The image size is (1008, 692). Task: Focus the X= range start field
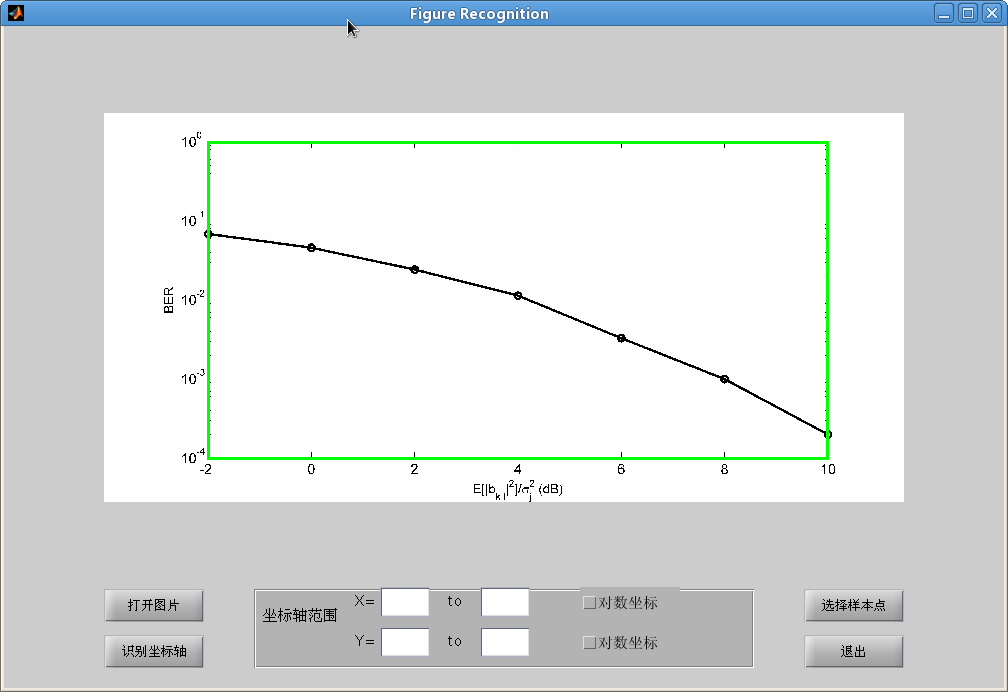(x=405, y=602)
